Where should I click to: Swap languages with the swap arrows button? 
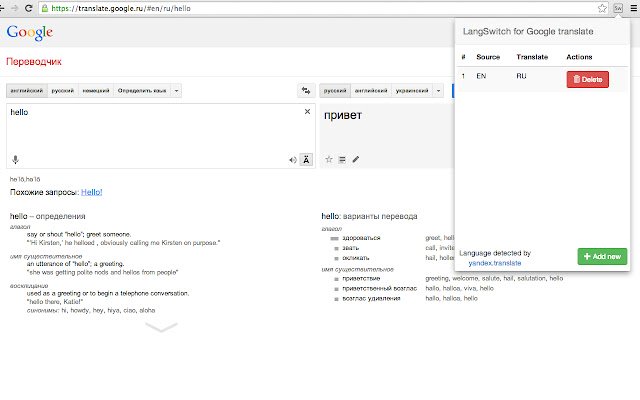tap(306, 91)
